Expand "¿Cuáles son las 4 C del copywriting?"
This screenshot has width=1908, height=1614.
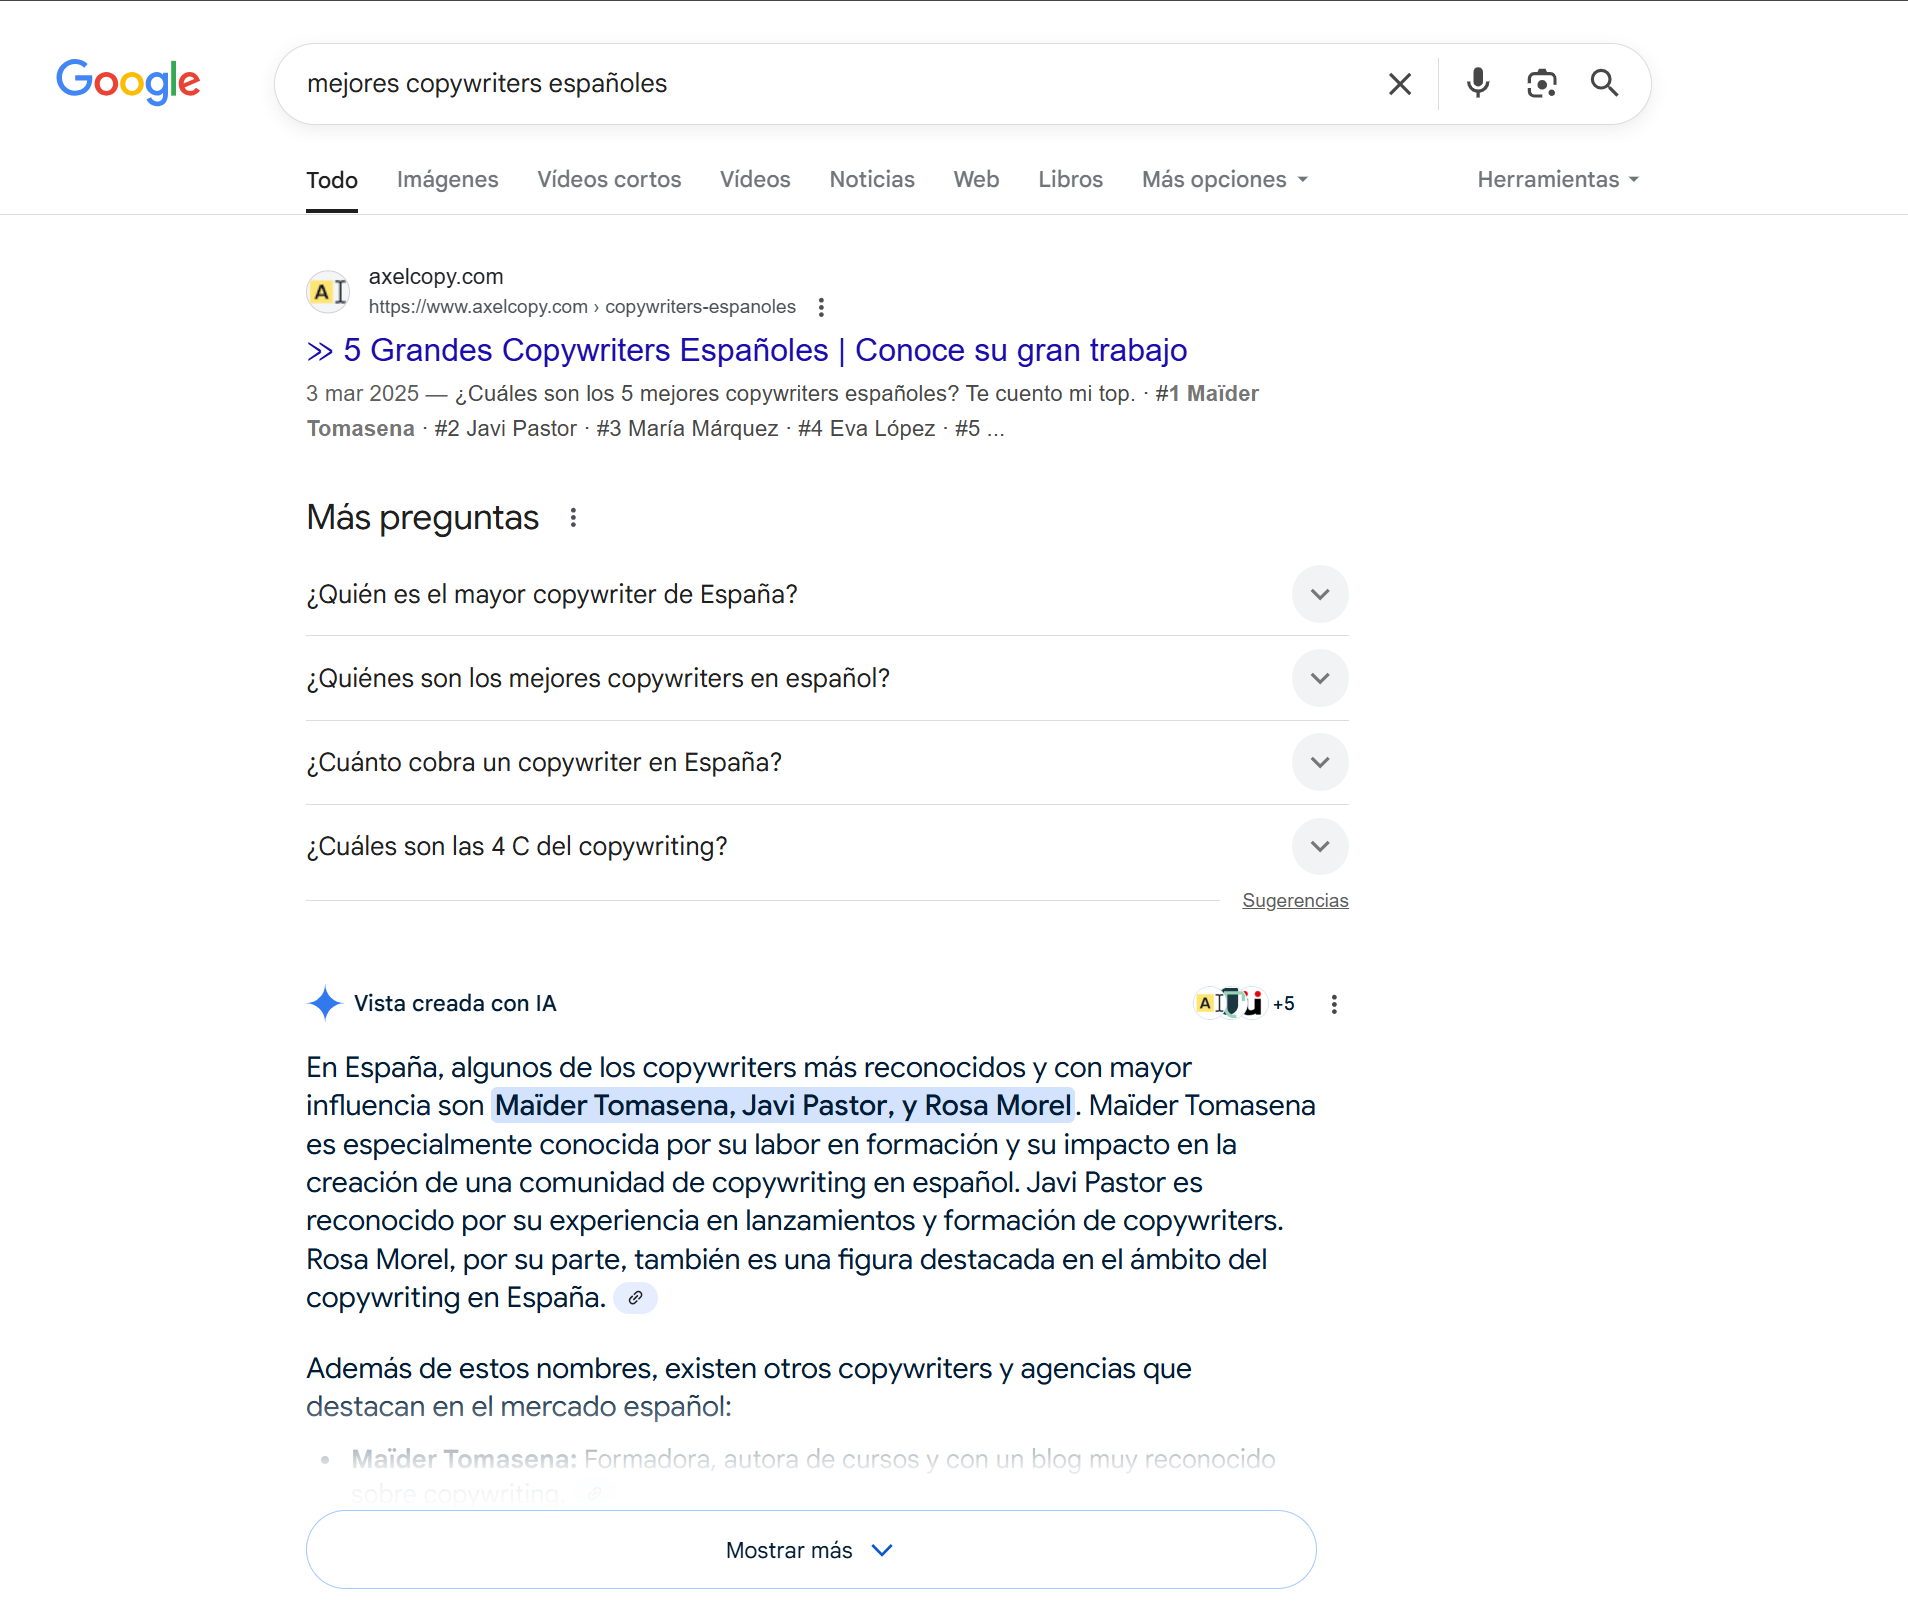click(x=1320, y=847)
